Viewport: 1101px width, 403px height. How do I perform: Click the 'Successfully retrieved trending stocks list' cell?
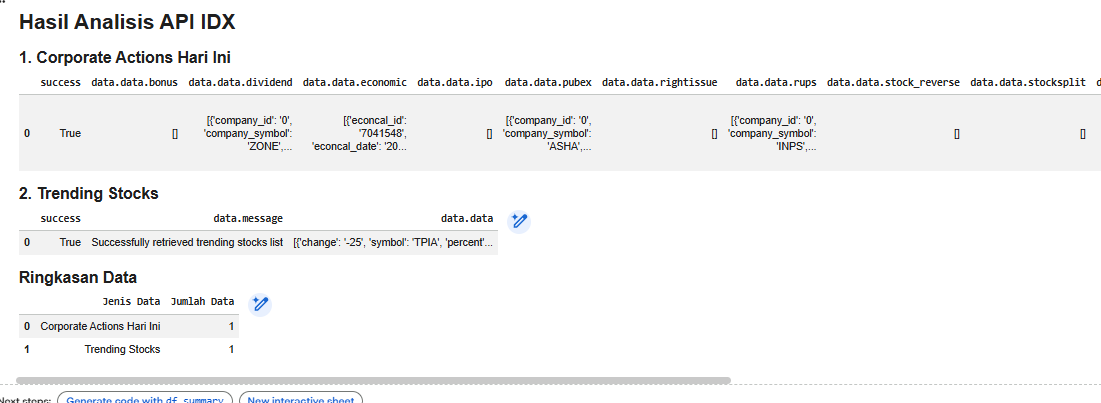(x=187, y=242)
